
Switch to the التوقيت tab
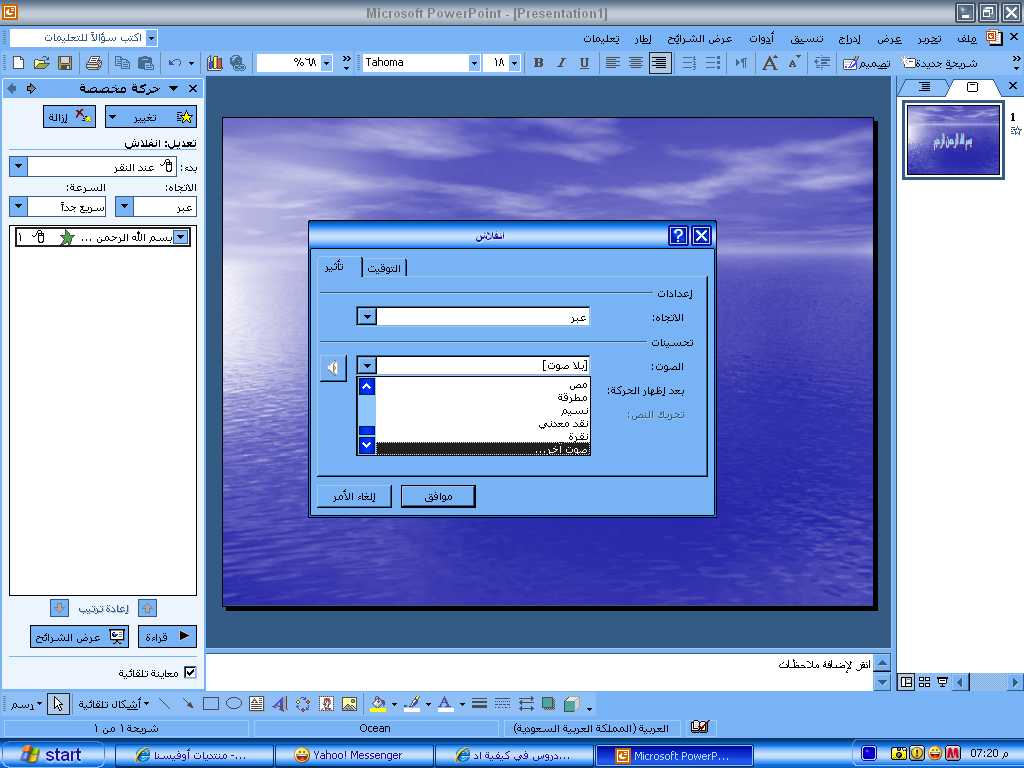384,268
